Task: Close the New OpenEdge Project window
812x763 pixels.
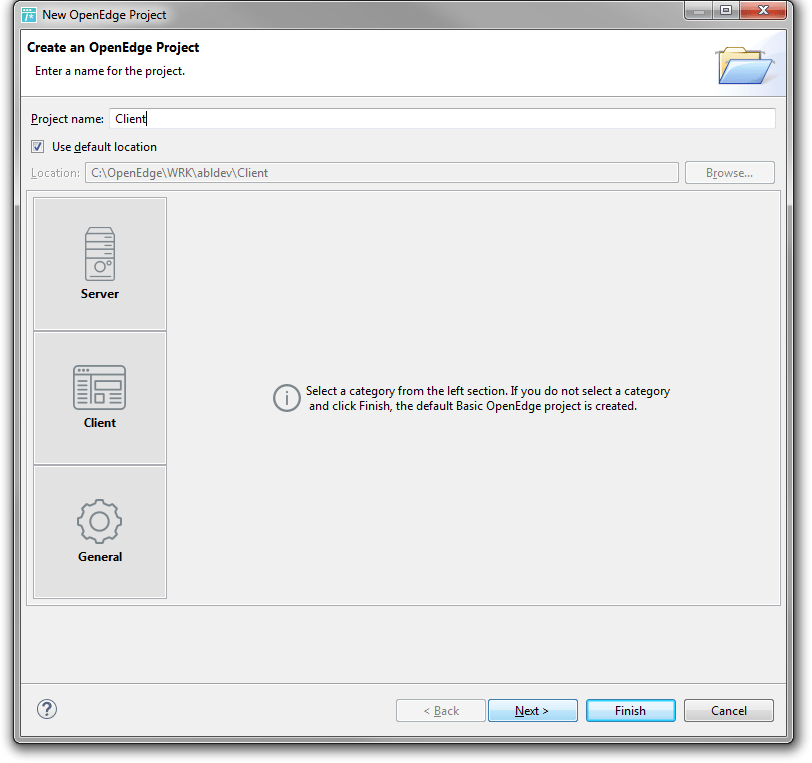Action: click(x=763, y=10)
